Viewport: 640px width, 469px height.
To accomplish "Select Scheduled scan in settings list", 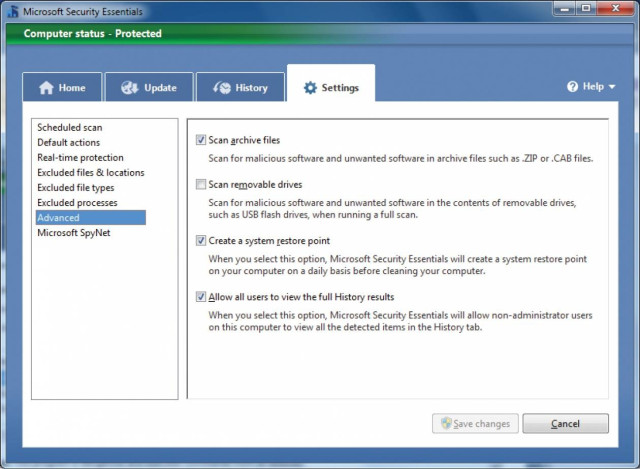I will [70, 127].
